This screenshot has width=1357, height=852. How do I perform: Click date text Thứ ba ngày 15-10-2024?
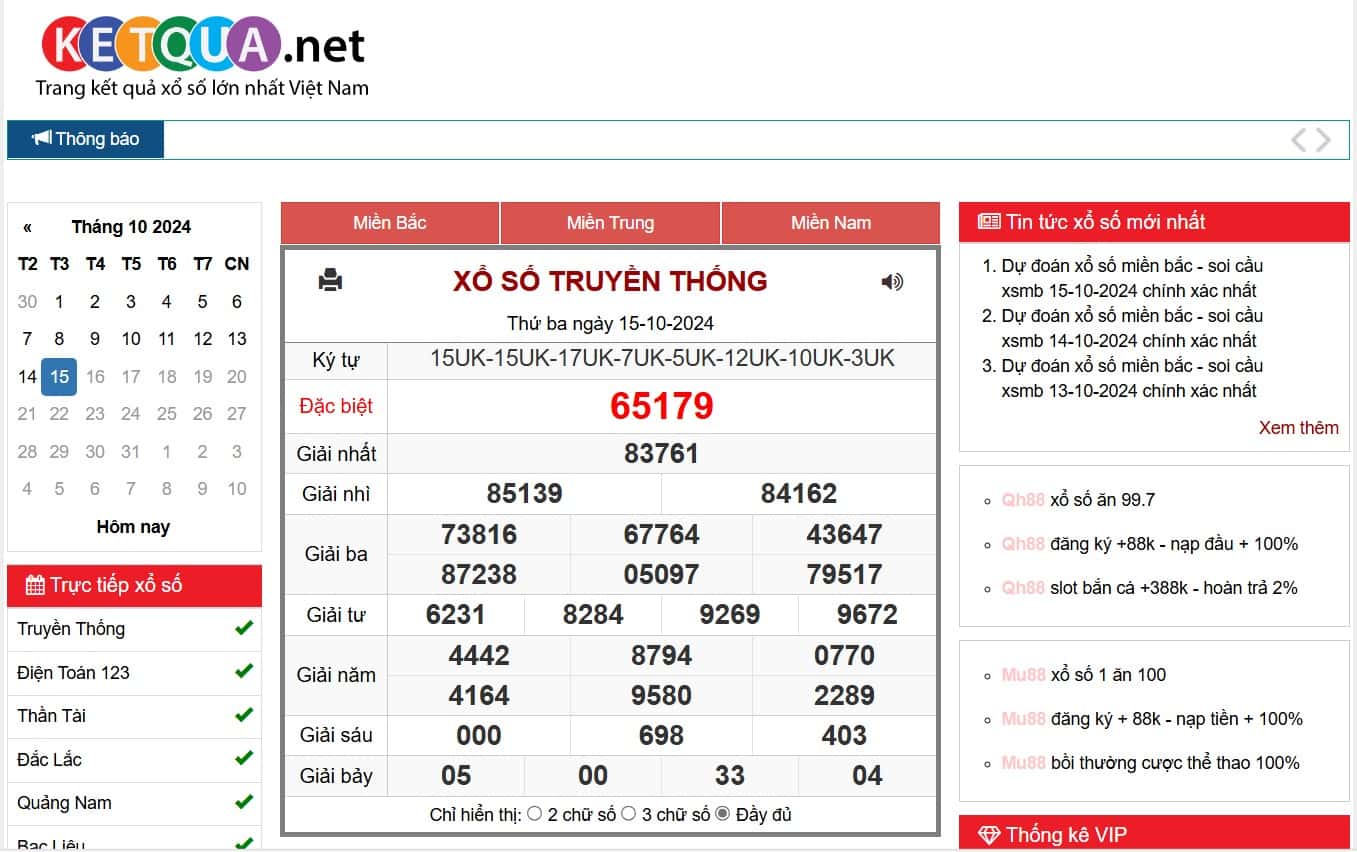(x=610, y=323)
